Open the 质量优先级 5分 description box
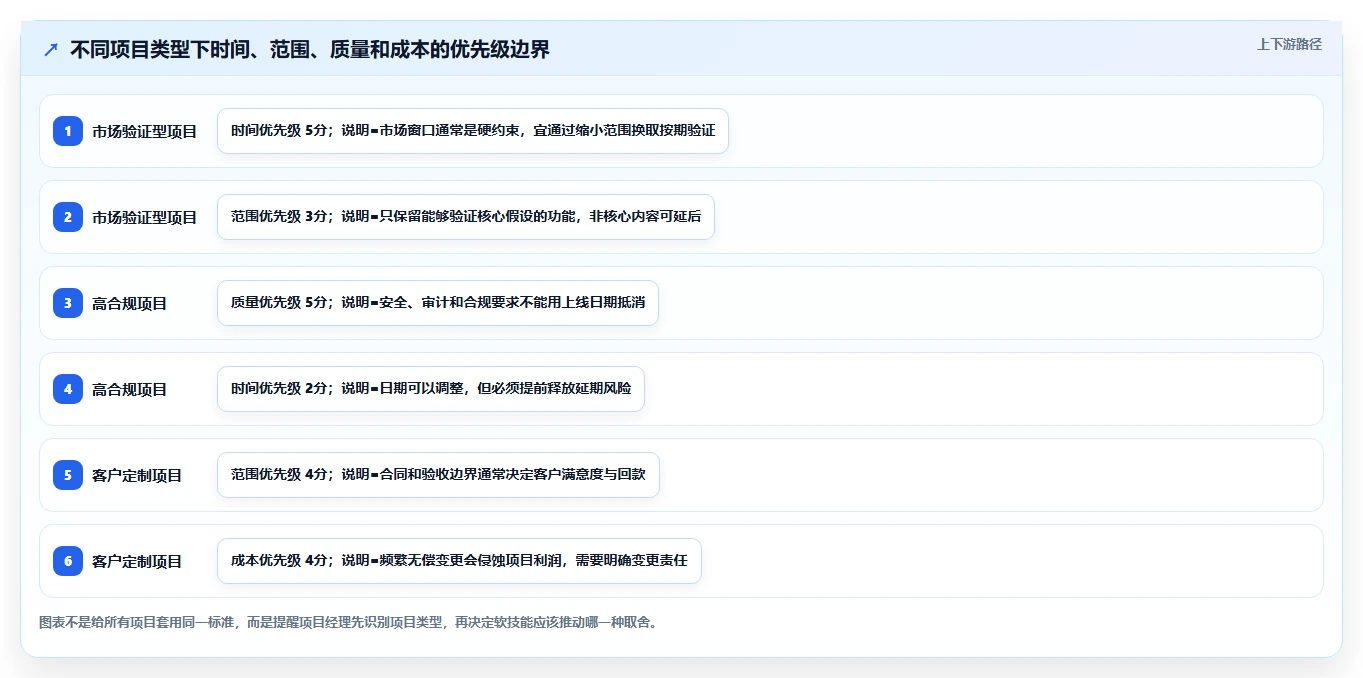 coord(438,303)
